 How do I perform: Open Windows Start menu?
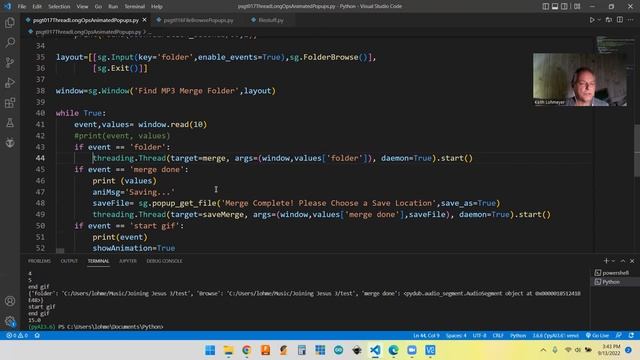coord(210,350)
